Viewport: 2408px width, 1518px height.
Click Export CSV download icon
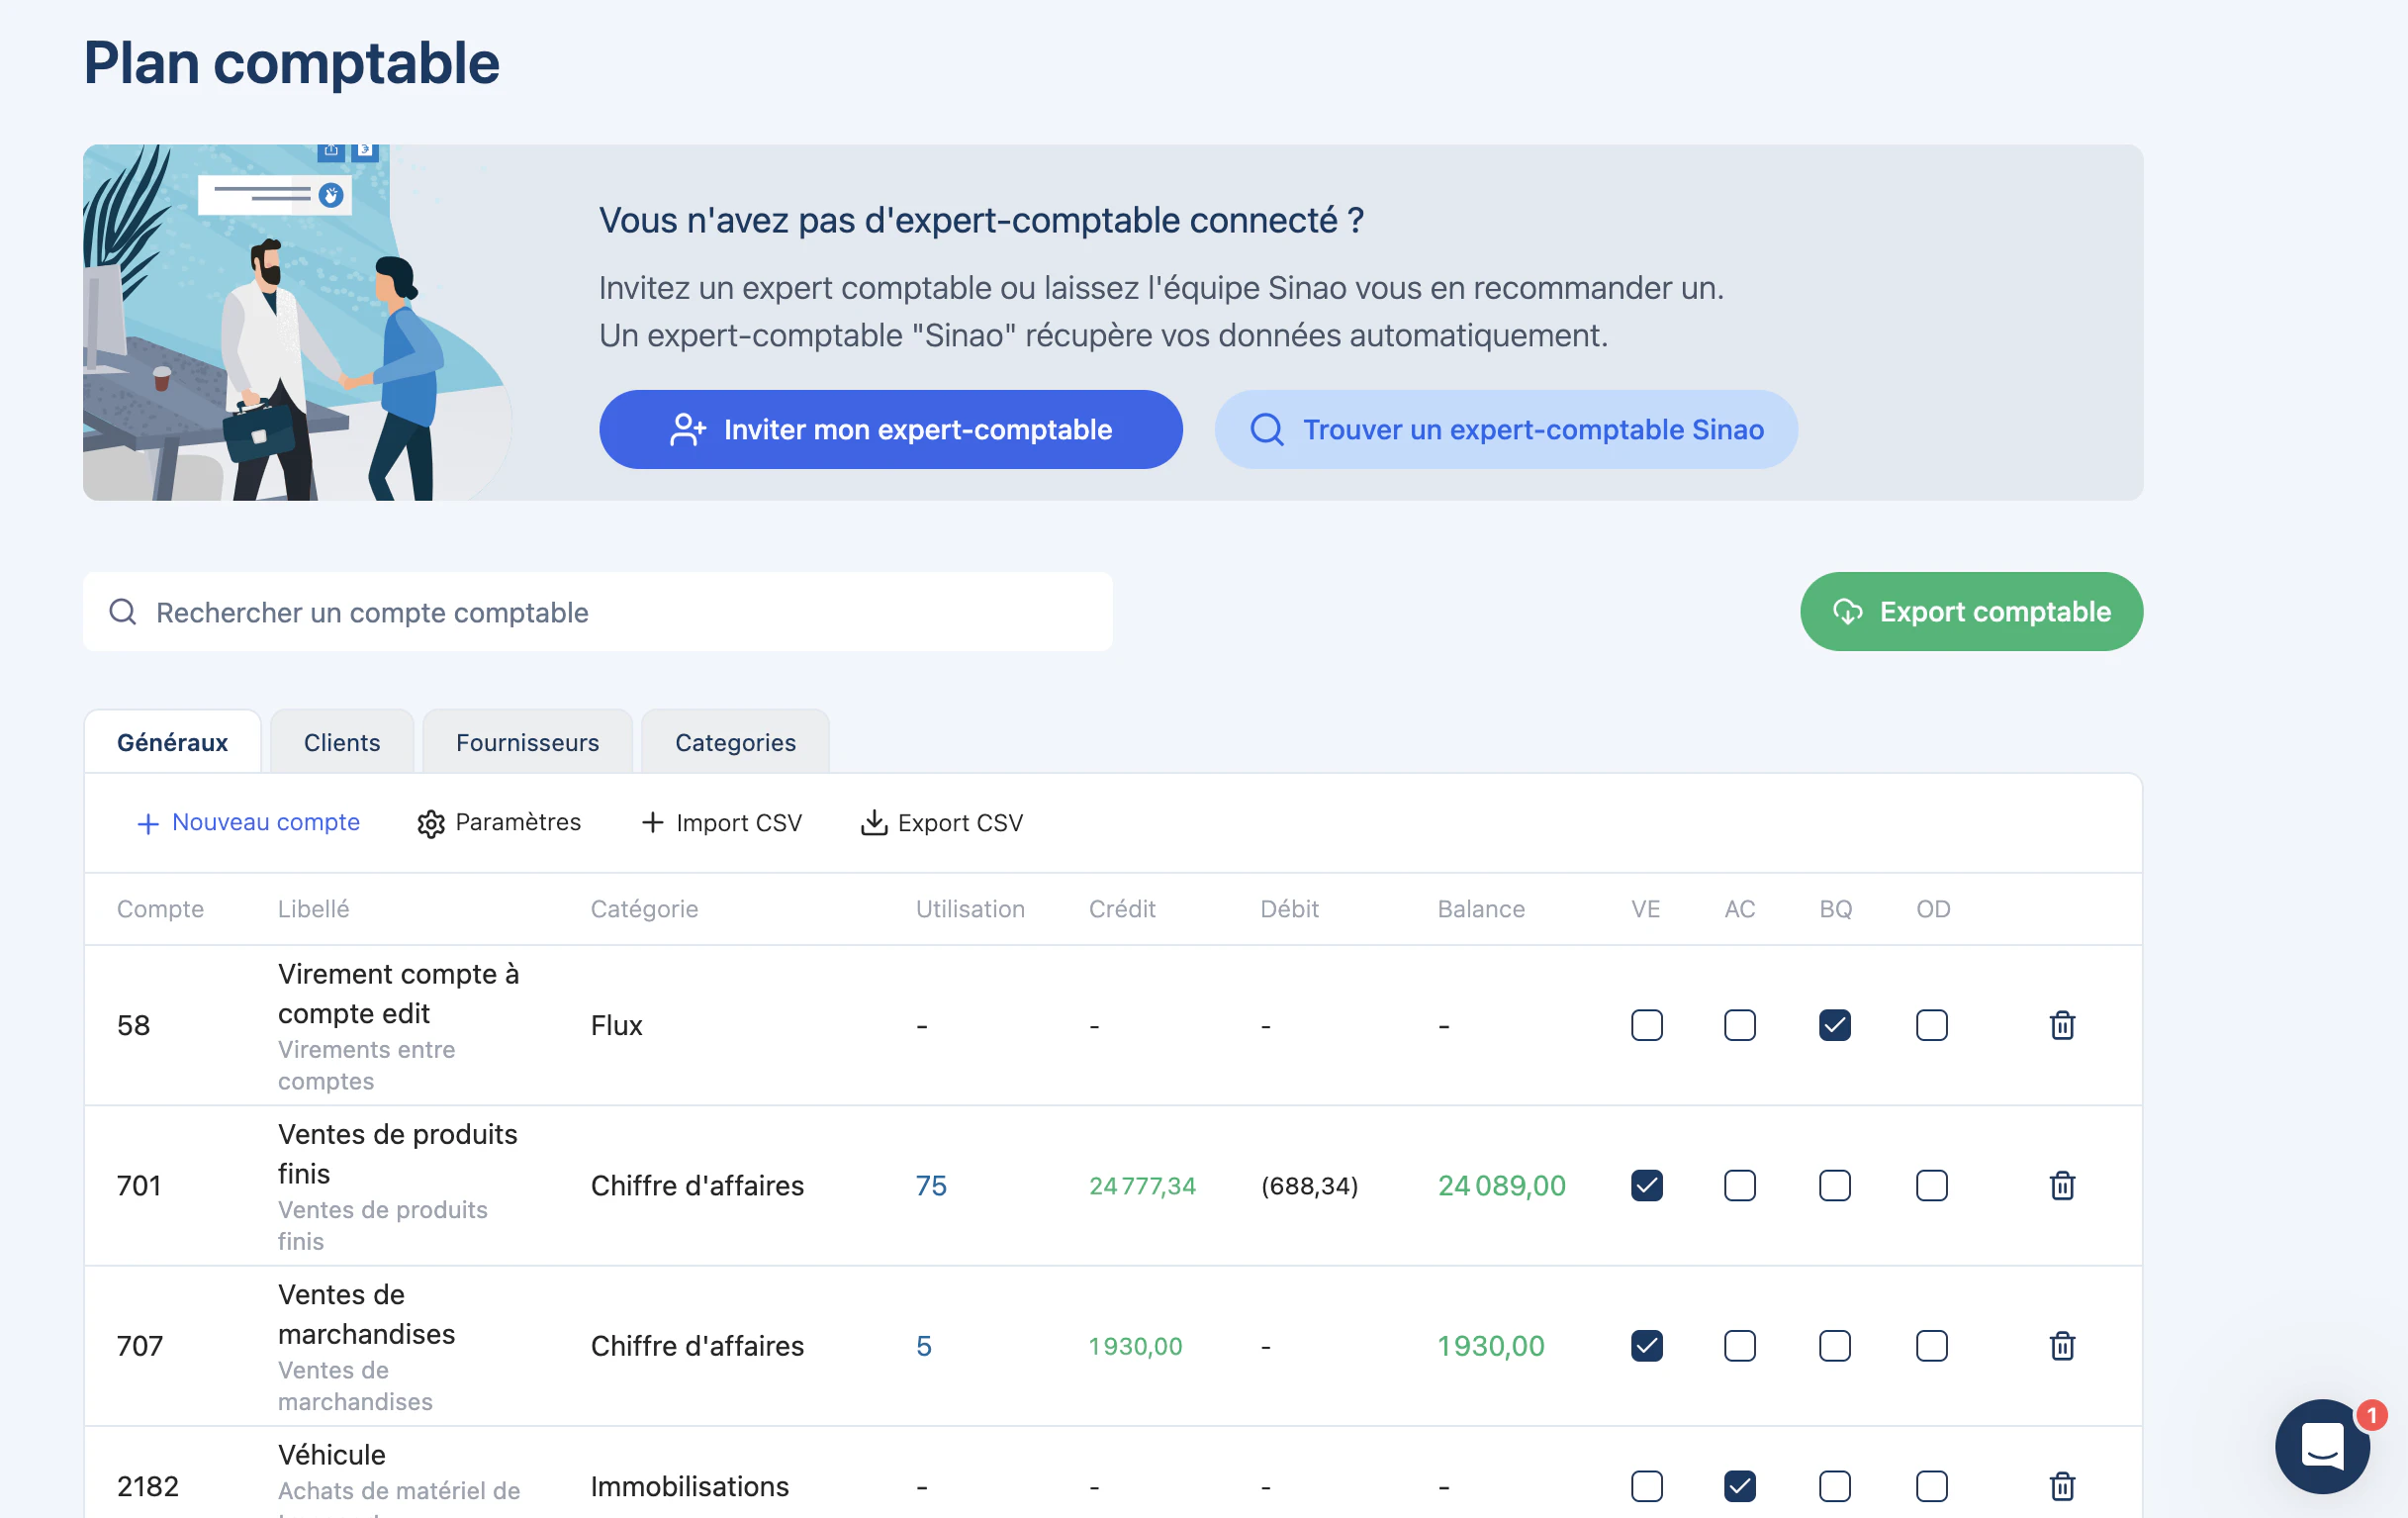pos(874,822)
